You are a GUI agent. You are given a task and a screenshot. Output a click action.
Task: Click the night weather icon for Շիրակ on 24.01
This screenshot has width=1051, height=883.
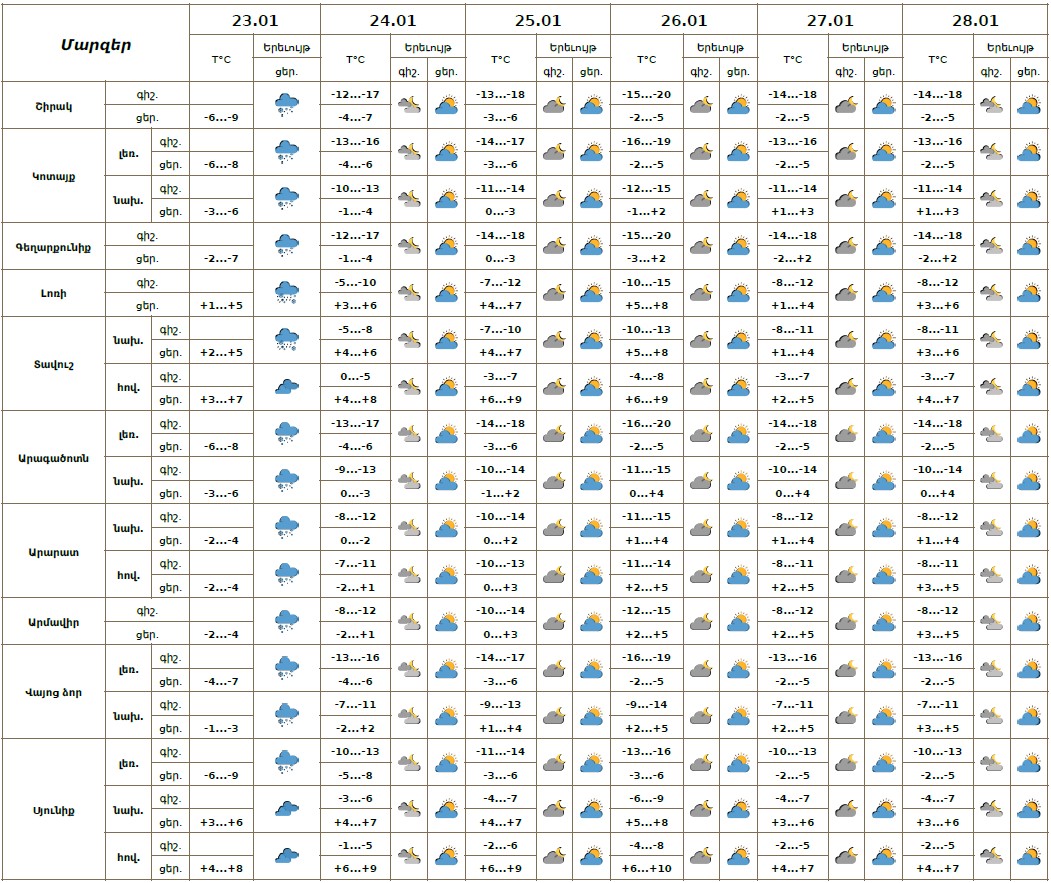[x=409, y=104]
